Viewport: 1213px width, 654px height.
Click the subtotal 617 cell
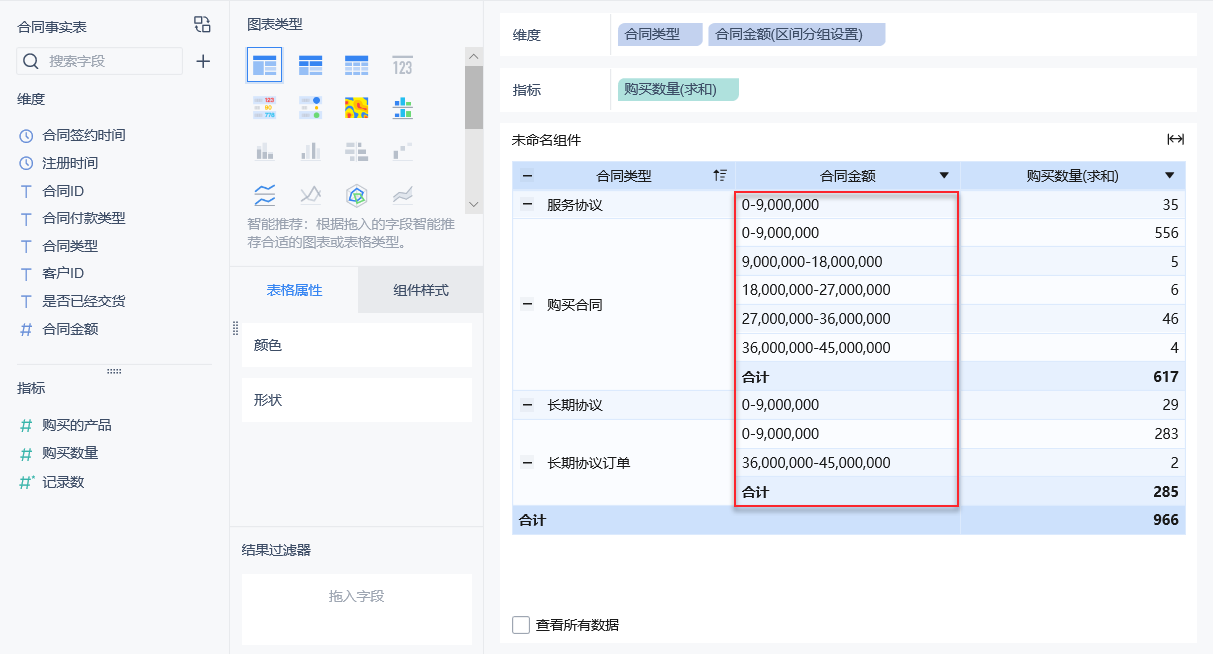[1073, 377]
